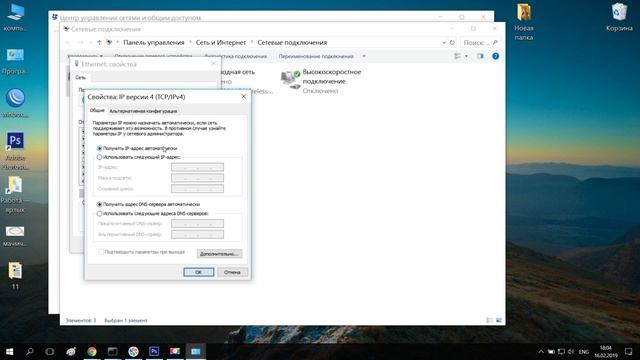Open the blue help icon
The width and height of the screenshot is (640, 360).
click(496, 56)
